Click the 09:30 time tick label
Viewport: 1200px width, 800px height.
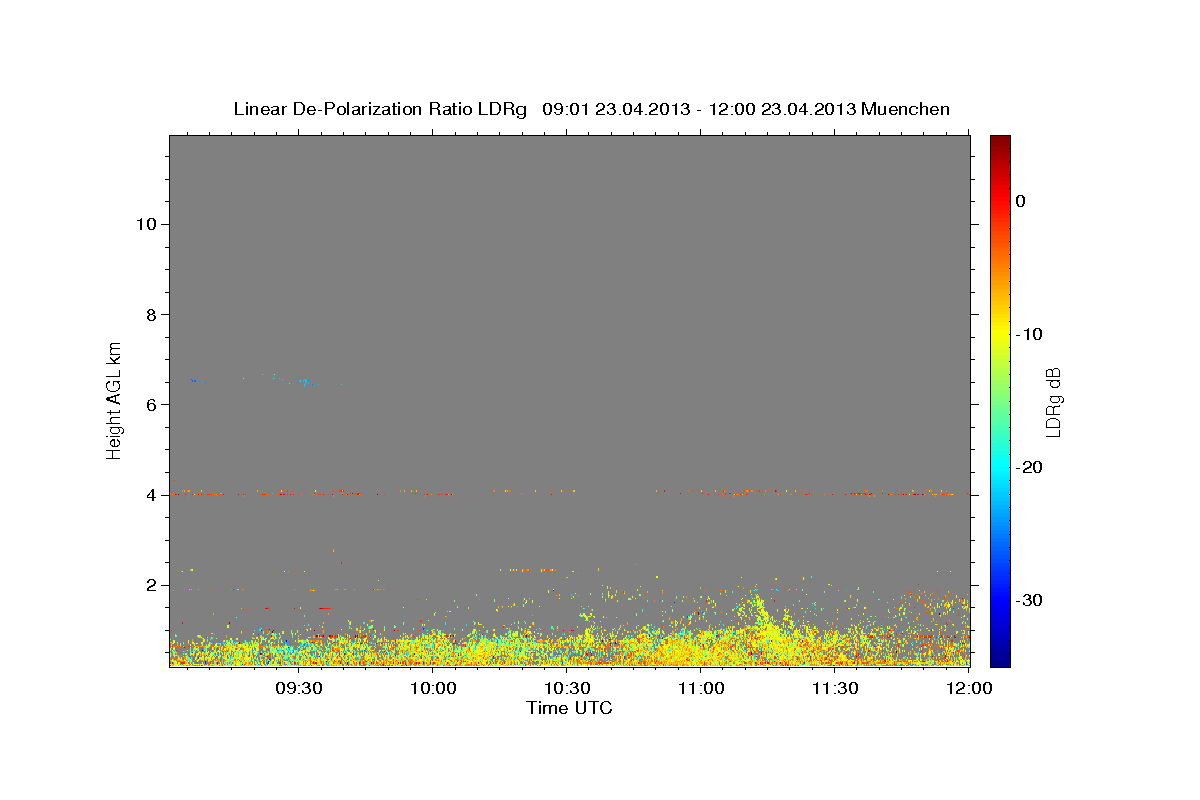(298, 688)
